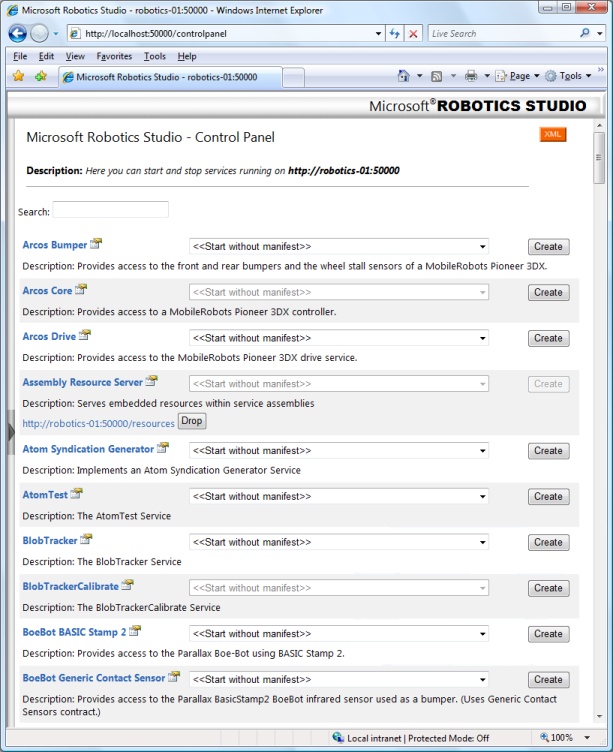Open the Assembly Resource Server properties icon
The image size is (613, 752).
pos(152,381)
